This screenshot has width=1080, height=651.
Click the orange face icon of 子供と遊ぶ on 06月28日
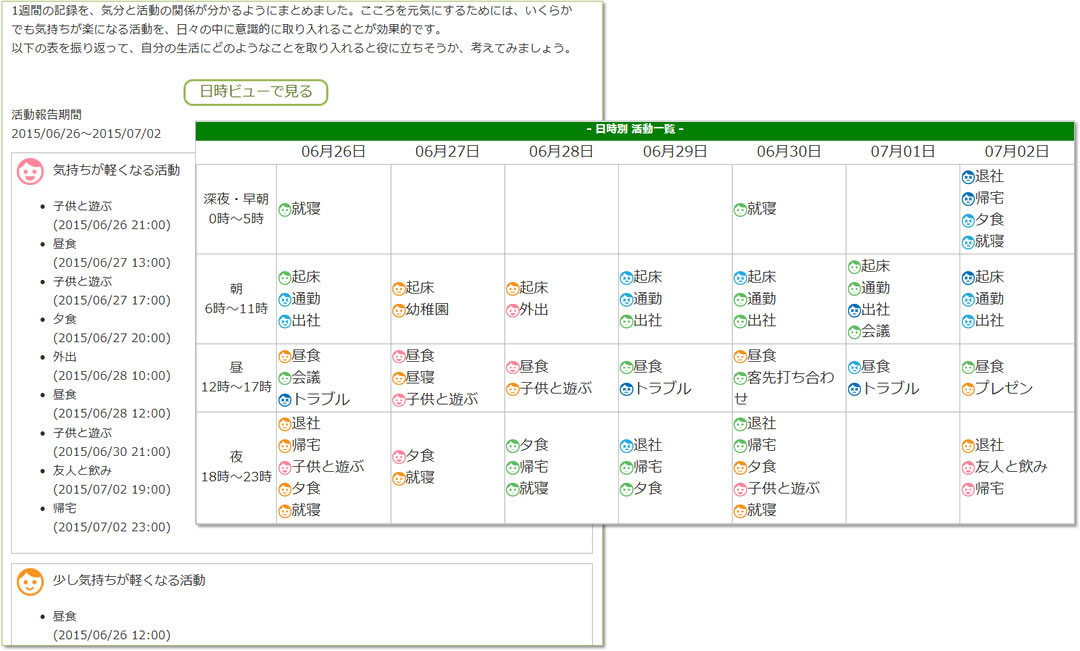pos(512,389)
